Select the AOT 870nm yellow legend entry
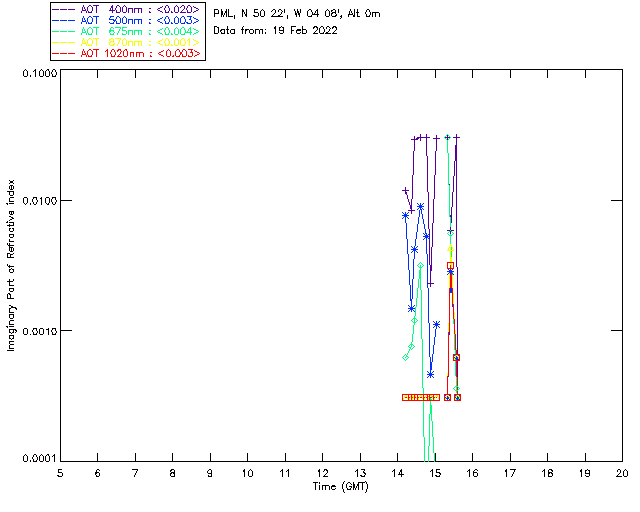This screenshot has height=512, width=640. coord(127,42)
